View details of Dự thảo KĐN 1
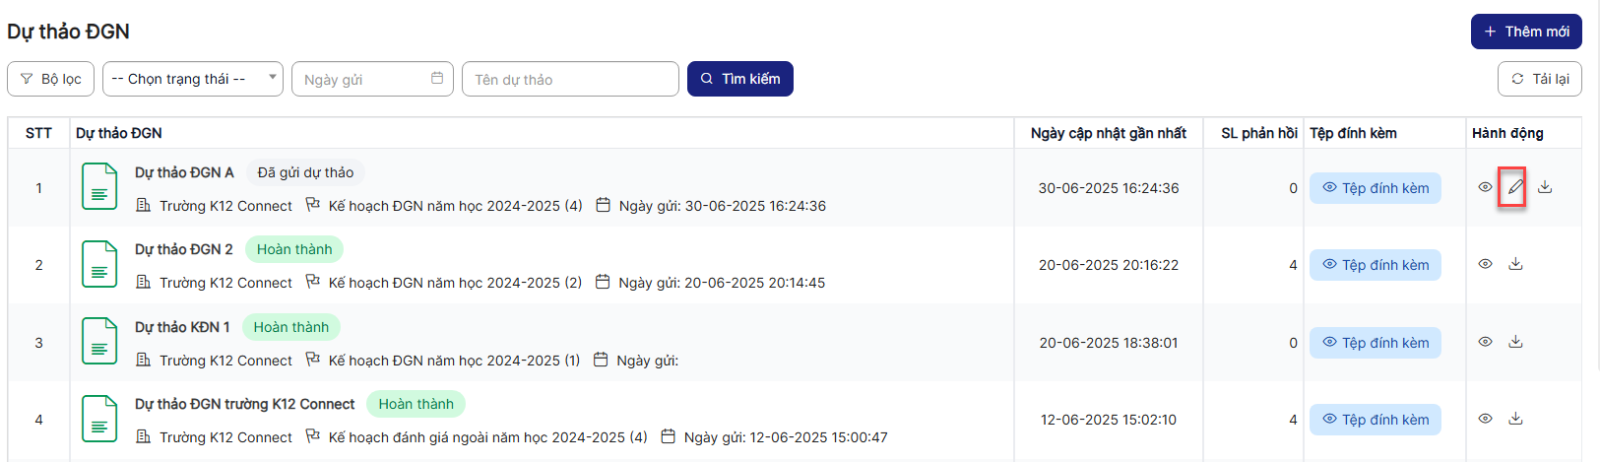The width and height of the screenshot is (1600, 462). coord(1485,342)
